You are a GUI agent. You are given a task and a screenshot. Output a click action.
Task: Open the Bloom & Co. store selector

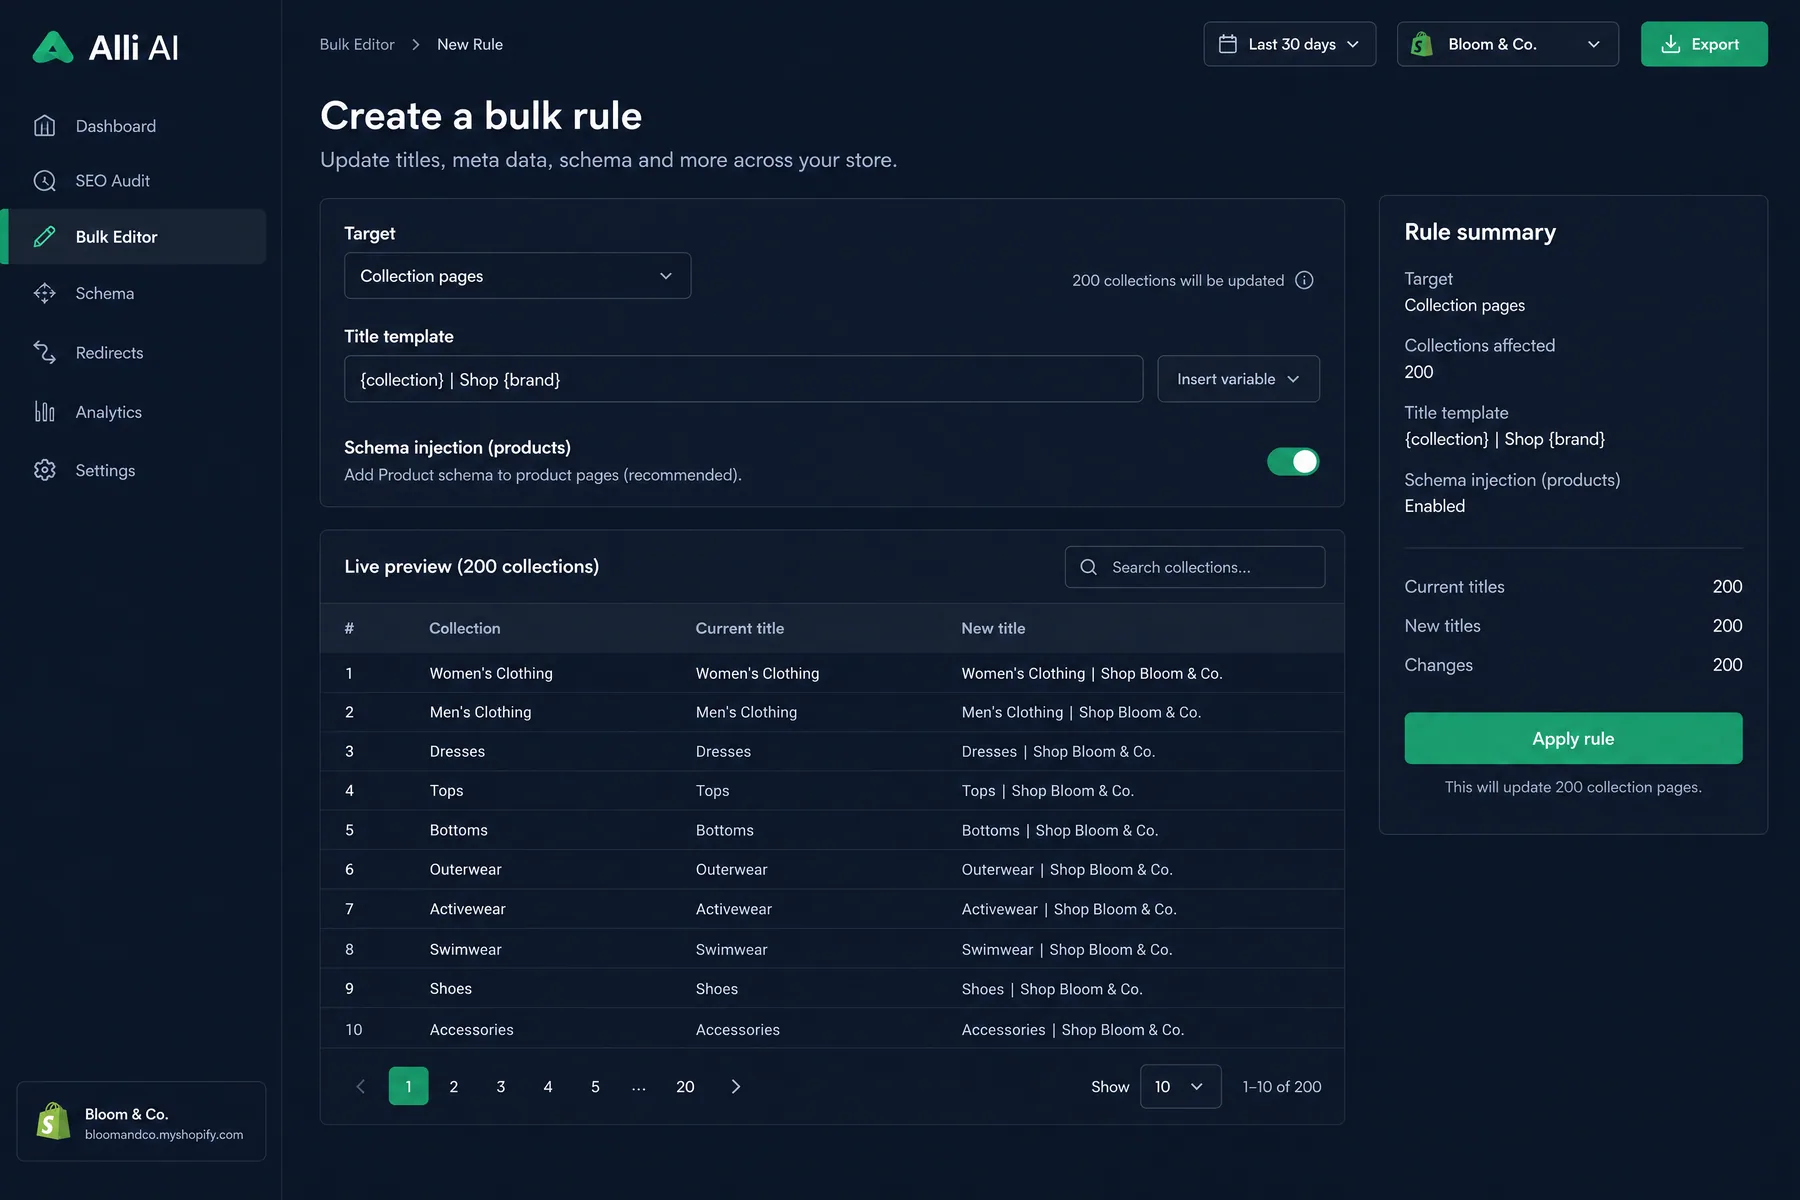[x=1508, y=44]
